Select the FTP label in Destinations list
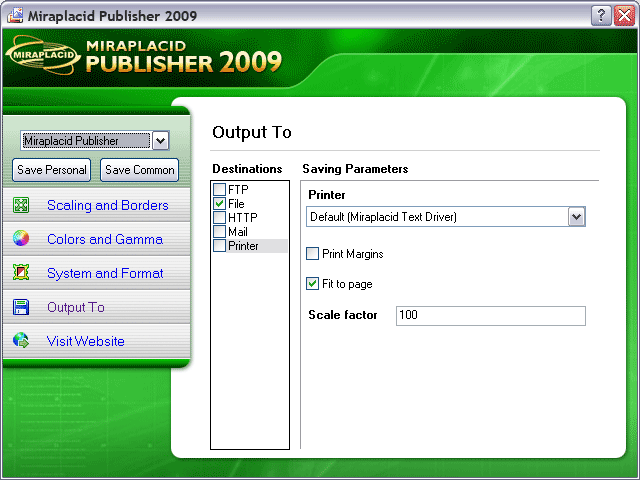640x480 pixels. [238, 190]
